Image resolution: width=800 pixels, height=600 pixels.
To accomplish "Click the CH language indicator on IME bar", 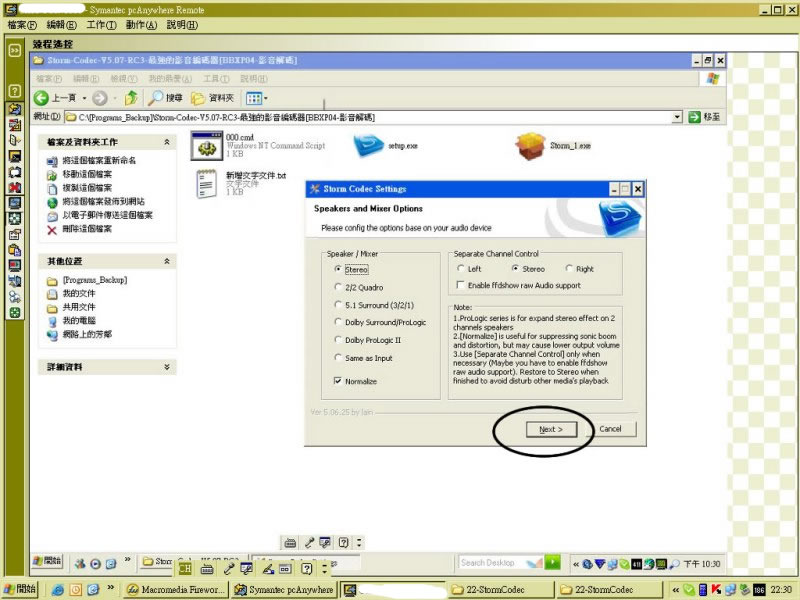I will click(x=185, y=568).
